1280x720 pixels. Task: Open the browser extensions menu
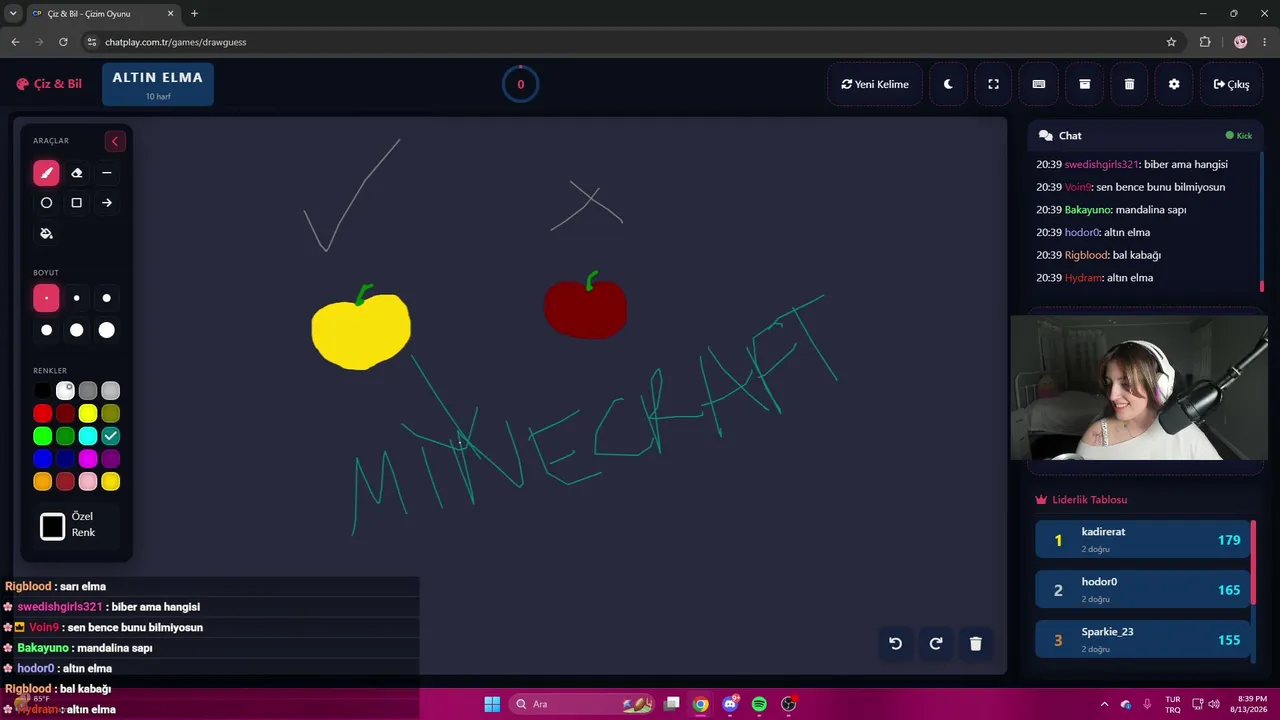[1205, 42]
